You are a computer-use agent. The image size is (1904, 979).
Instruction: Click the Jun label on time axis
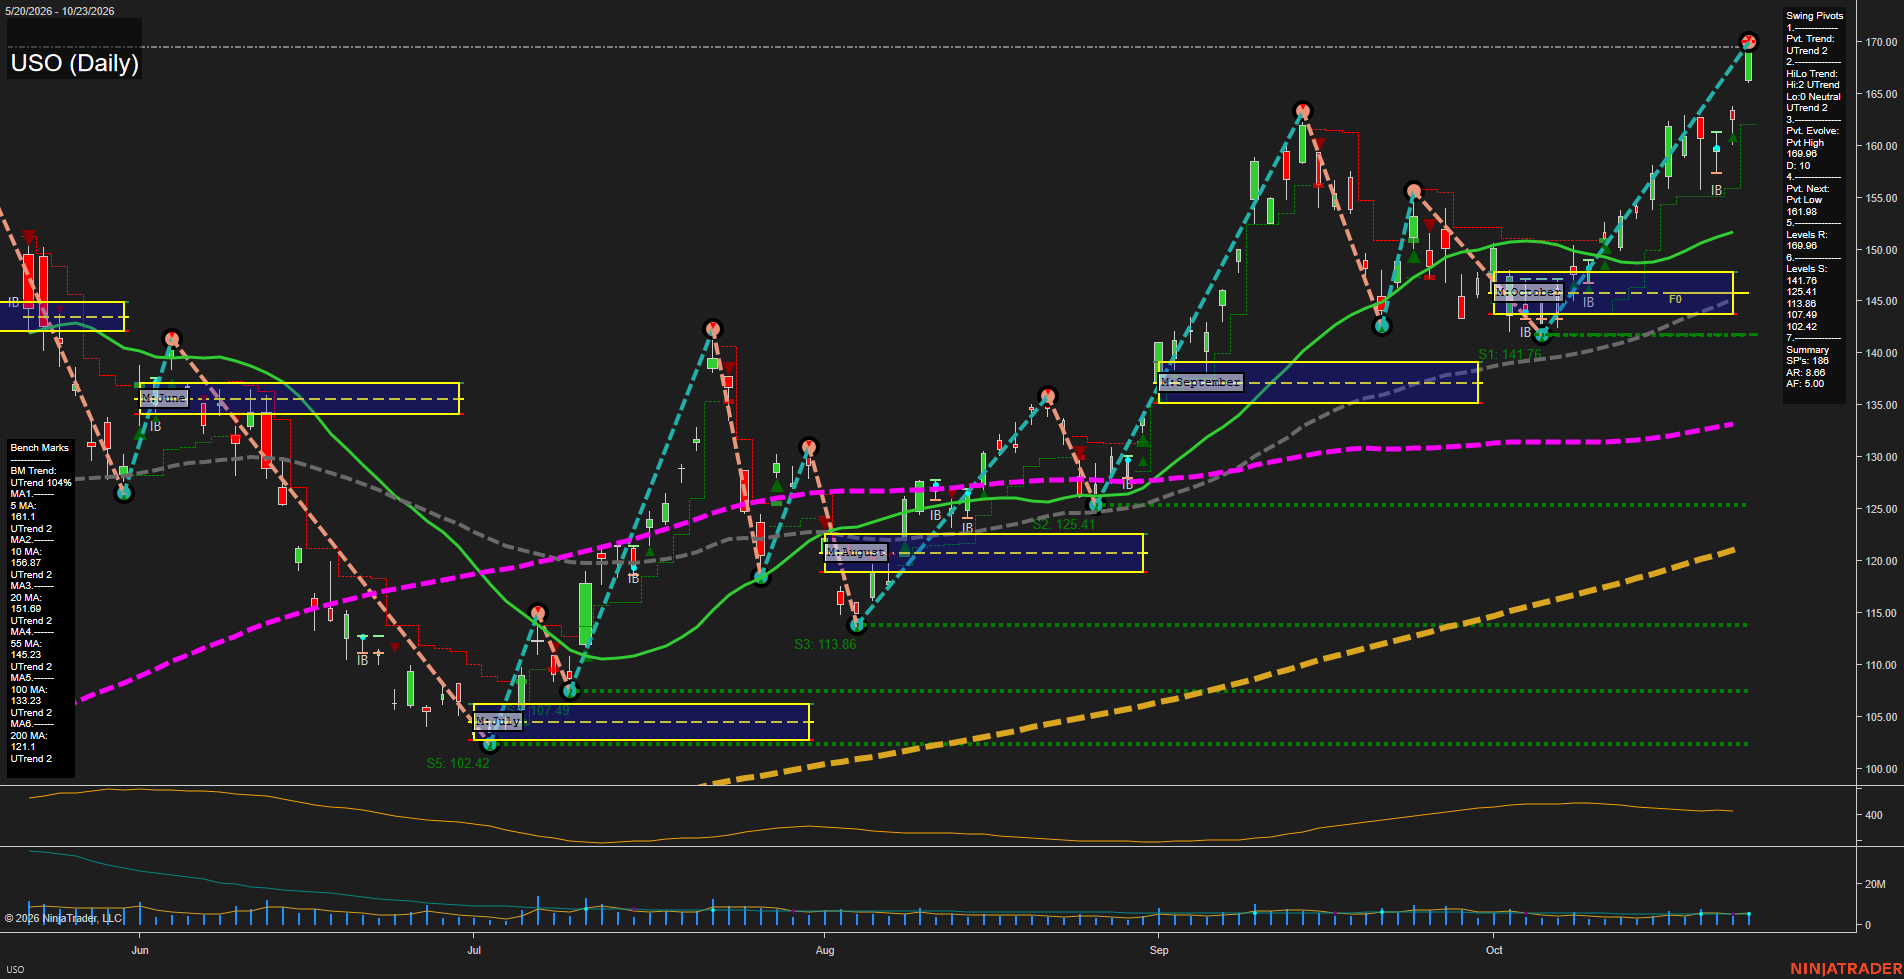pos(140,950)
